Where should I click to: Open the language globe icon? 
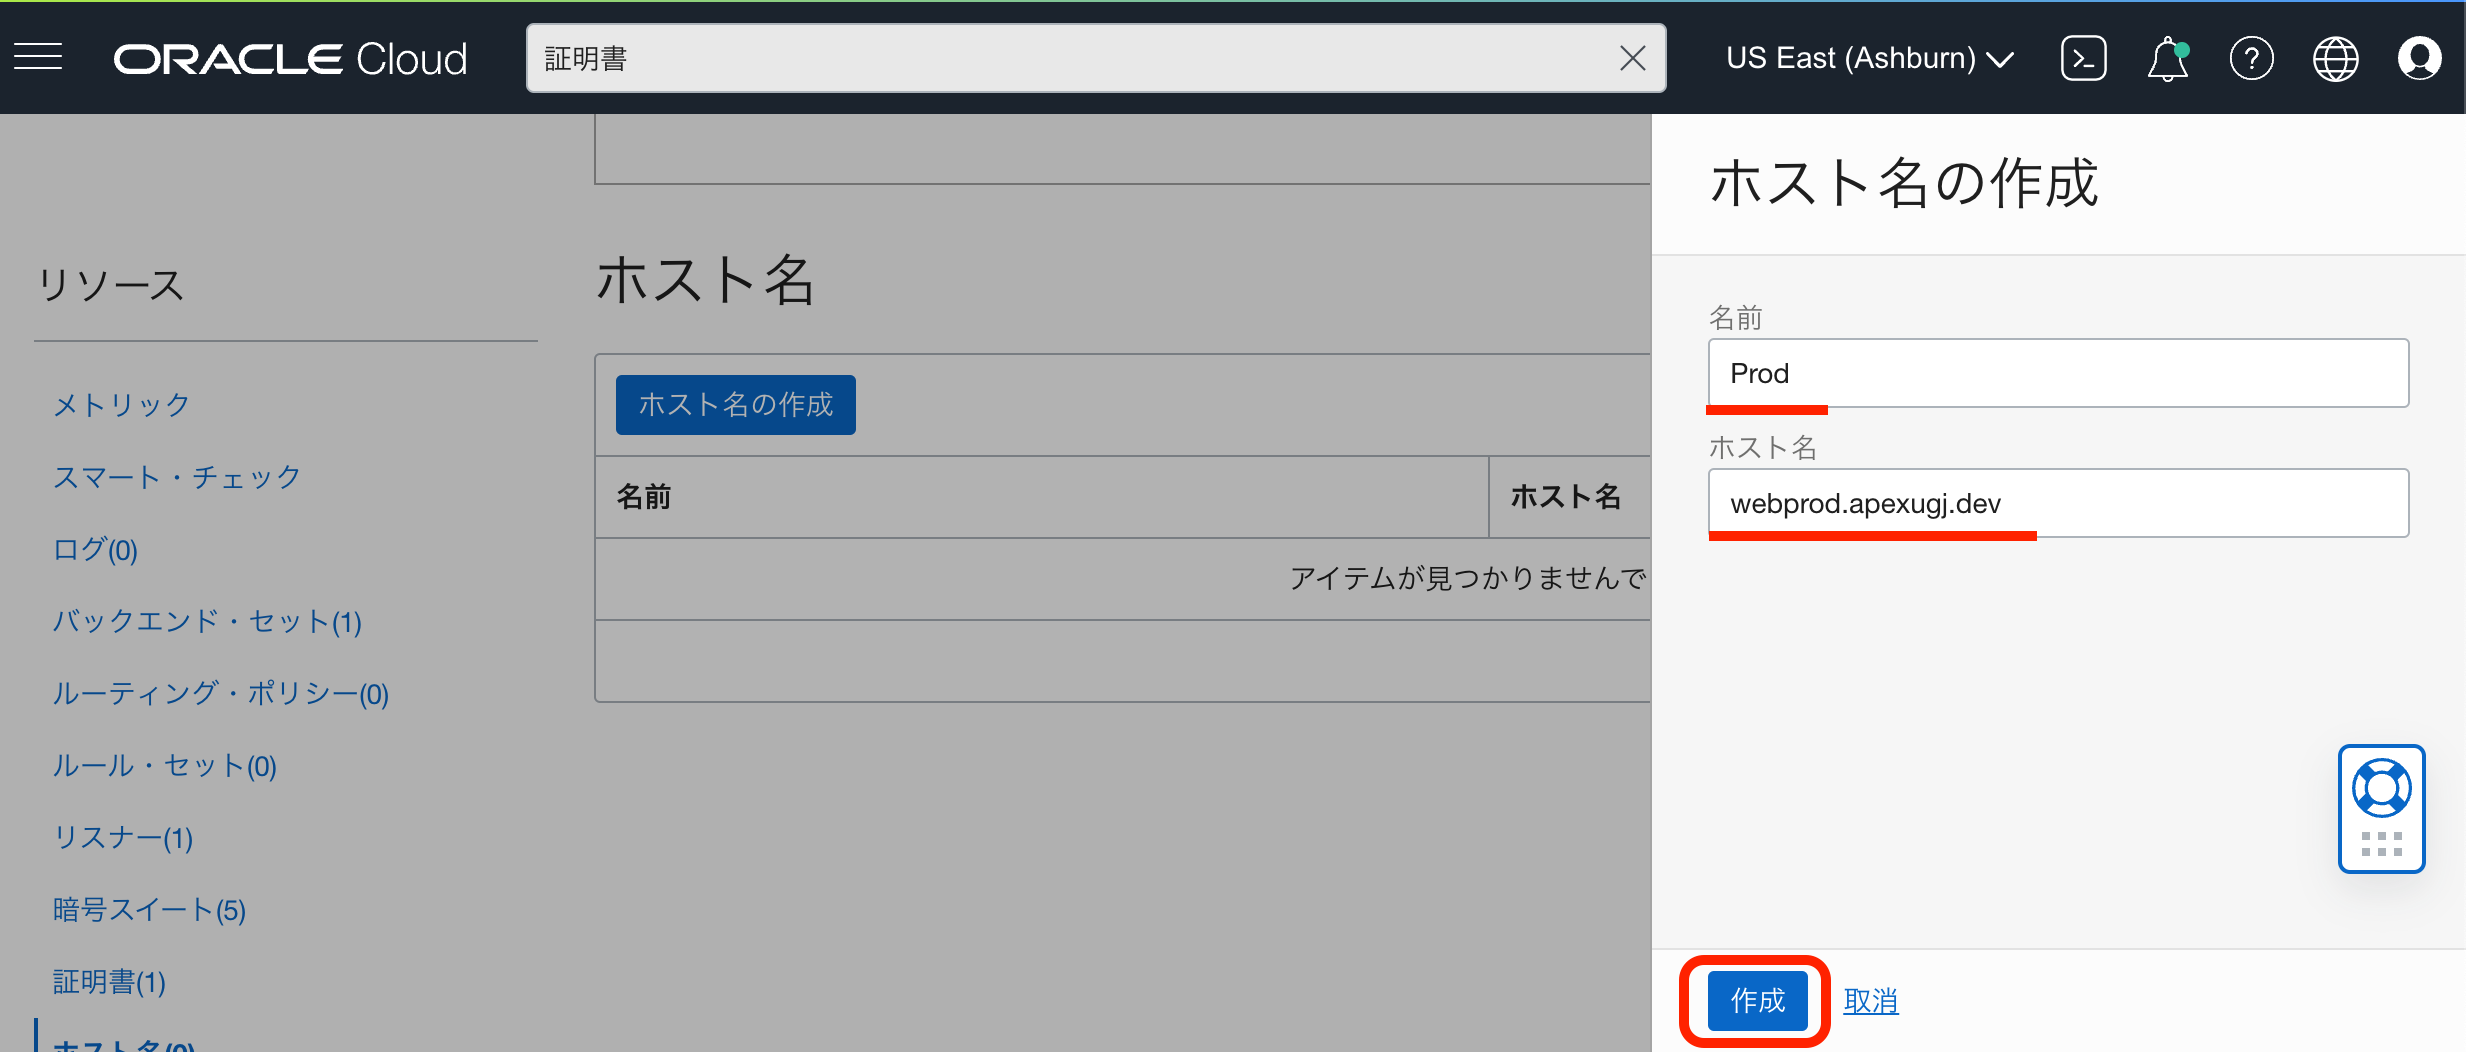click(2336, 58)
